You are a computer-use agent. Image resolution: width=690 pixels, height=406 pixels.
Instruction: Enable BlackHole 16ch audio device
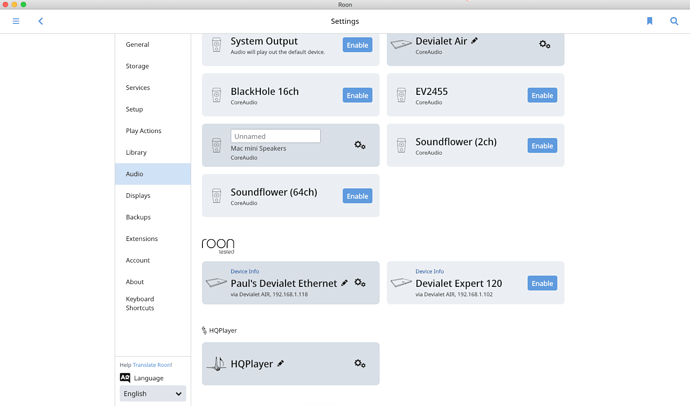click(x=357, y=95)
